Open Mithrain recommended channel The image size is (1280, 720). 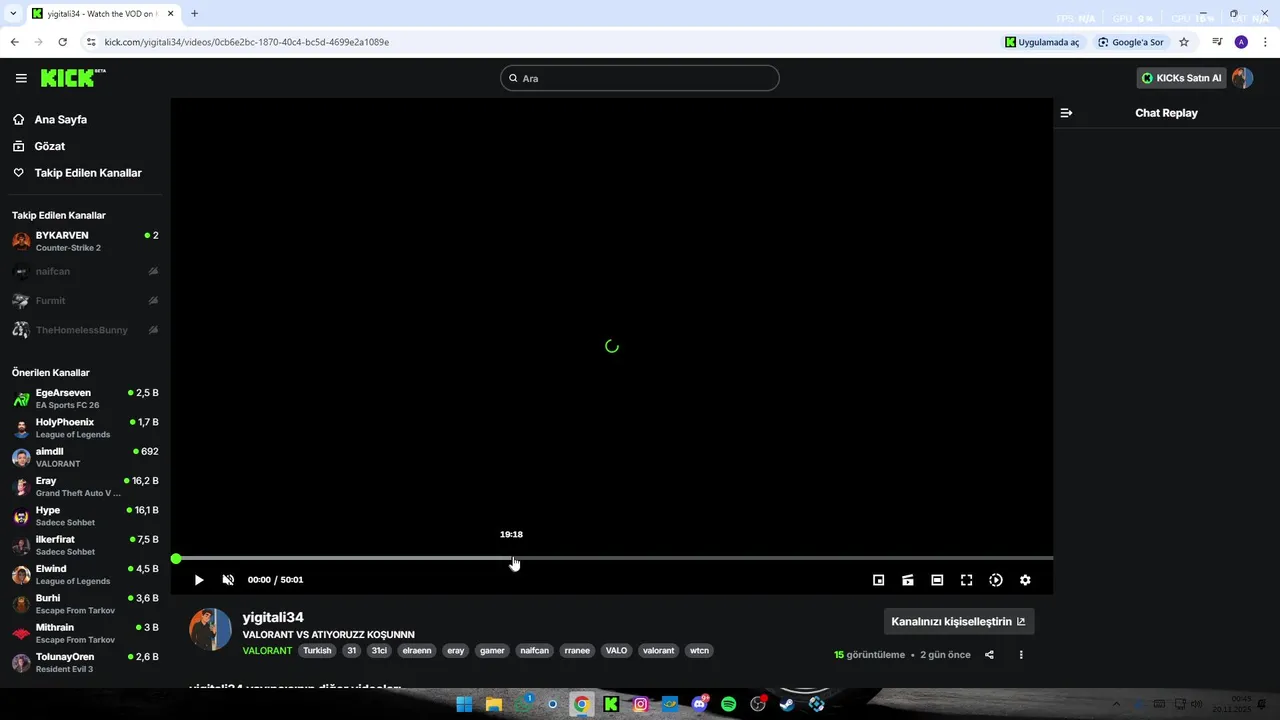pos(85,633)
